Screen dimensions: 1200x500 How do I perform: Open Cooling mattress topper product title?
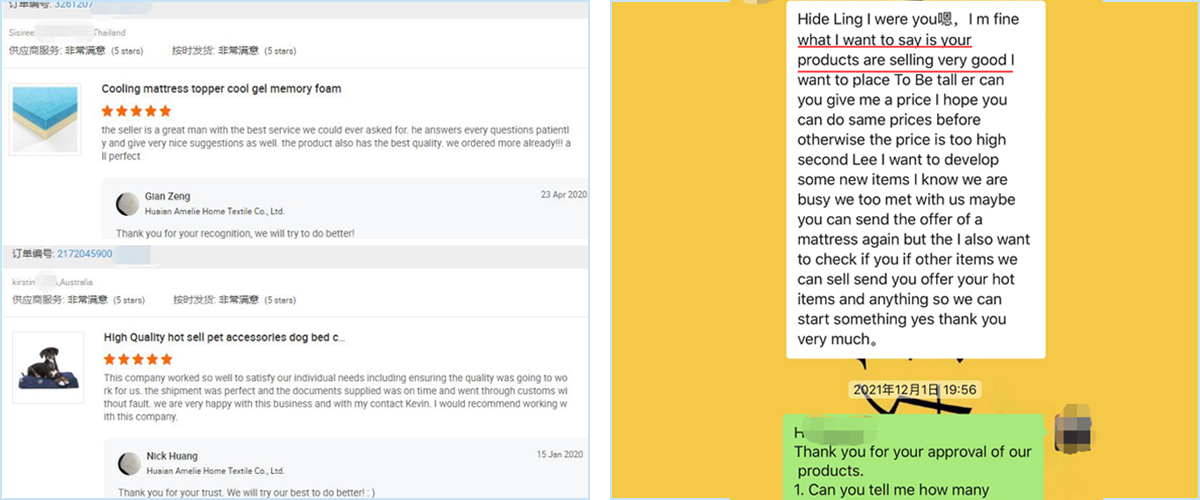221,89
